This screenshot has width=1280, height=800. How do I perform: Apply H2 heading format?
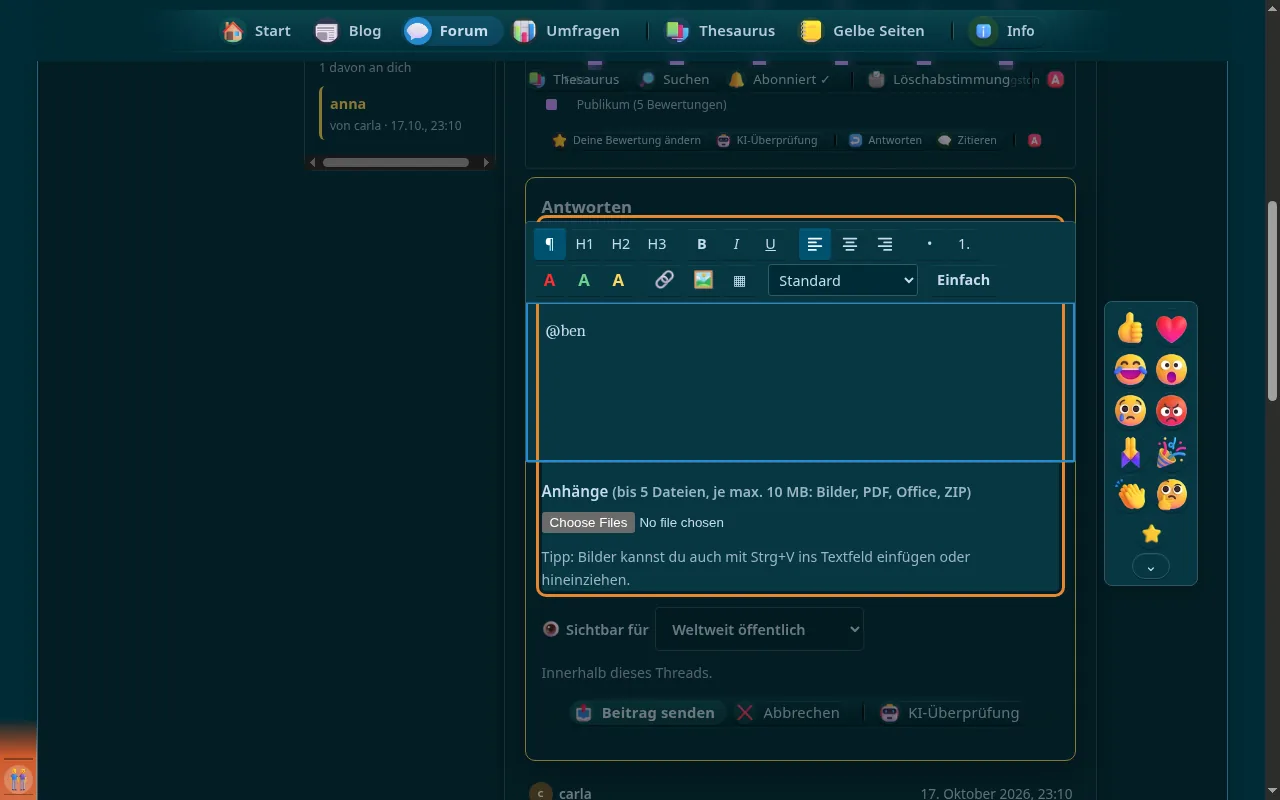(x=621, y=244)
